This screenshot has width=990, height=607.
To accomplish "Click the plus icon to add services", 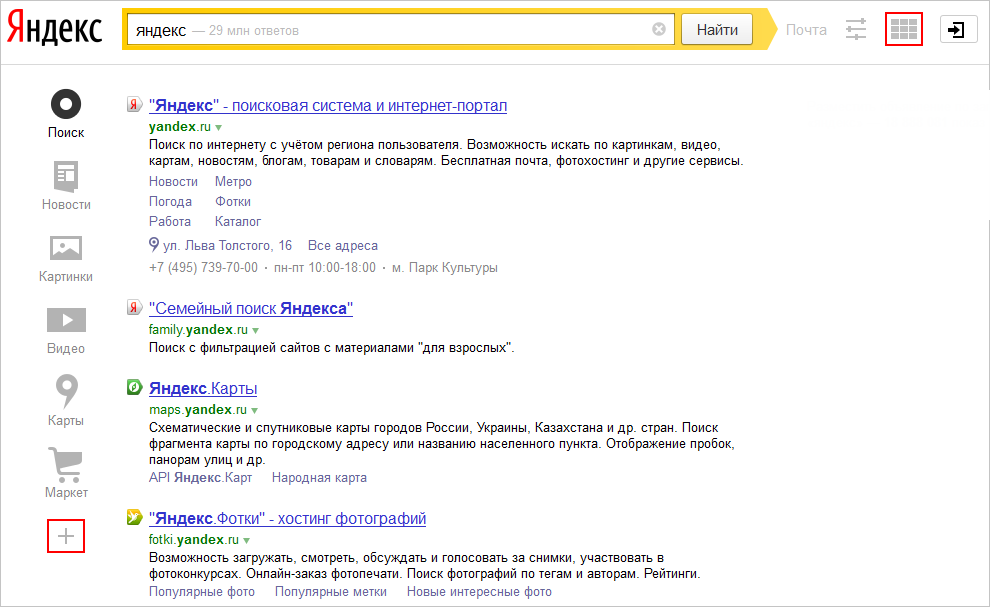I will pyautogui.click(x=66, y=536).
